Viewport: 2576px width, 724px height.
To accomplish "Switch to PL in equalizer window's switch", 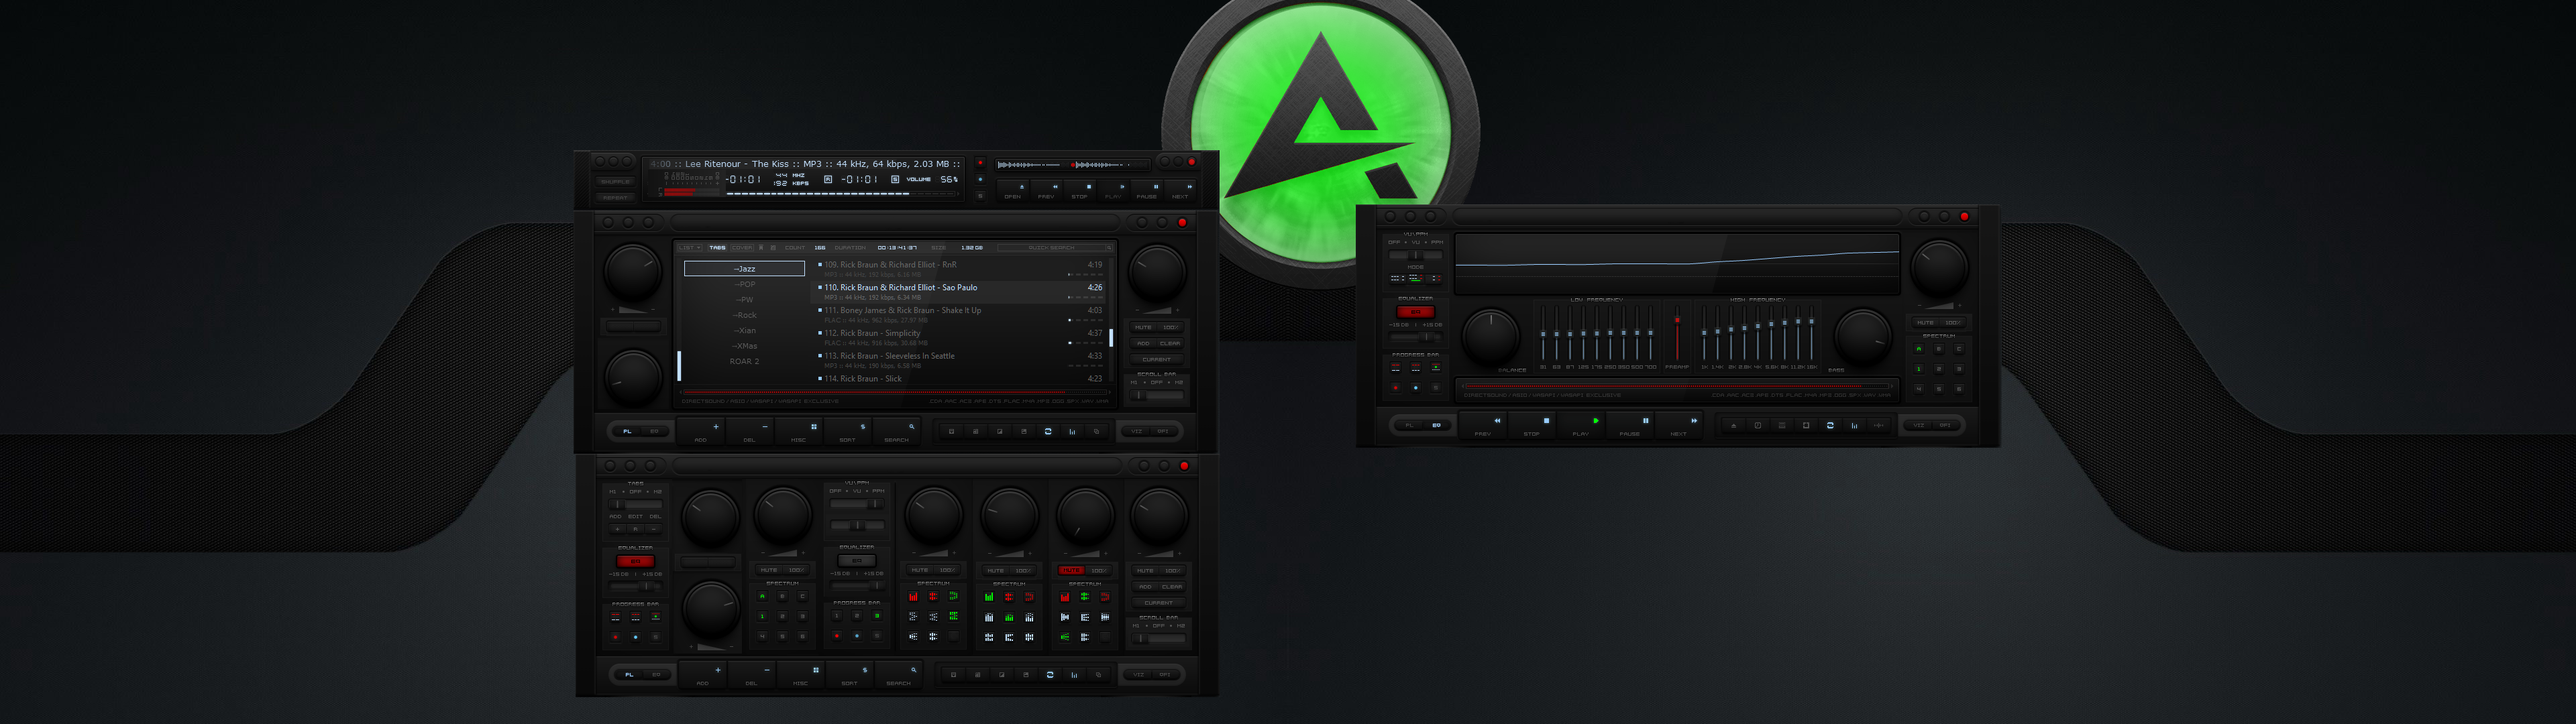I will click(1410, 425).
